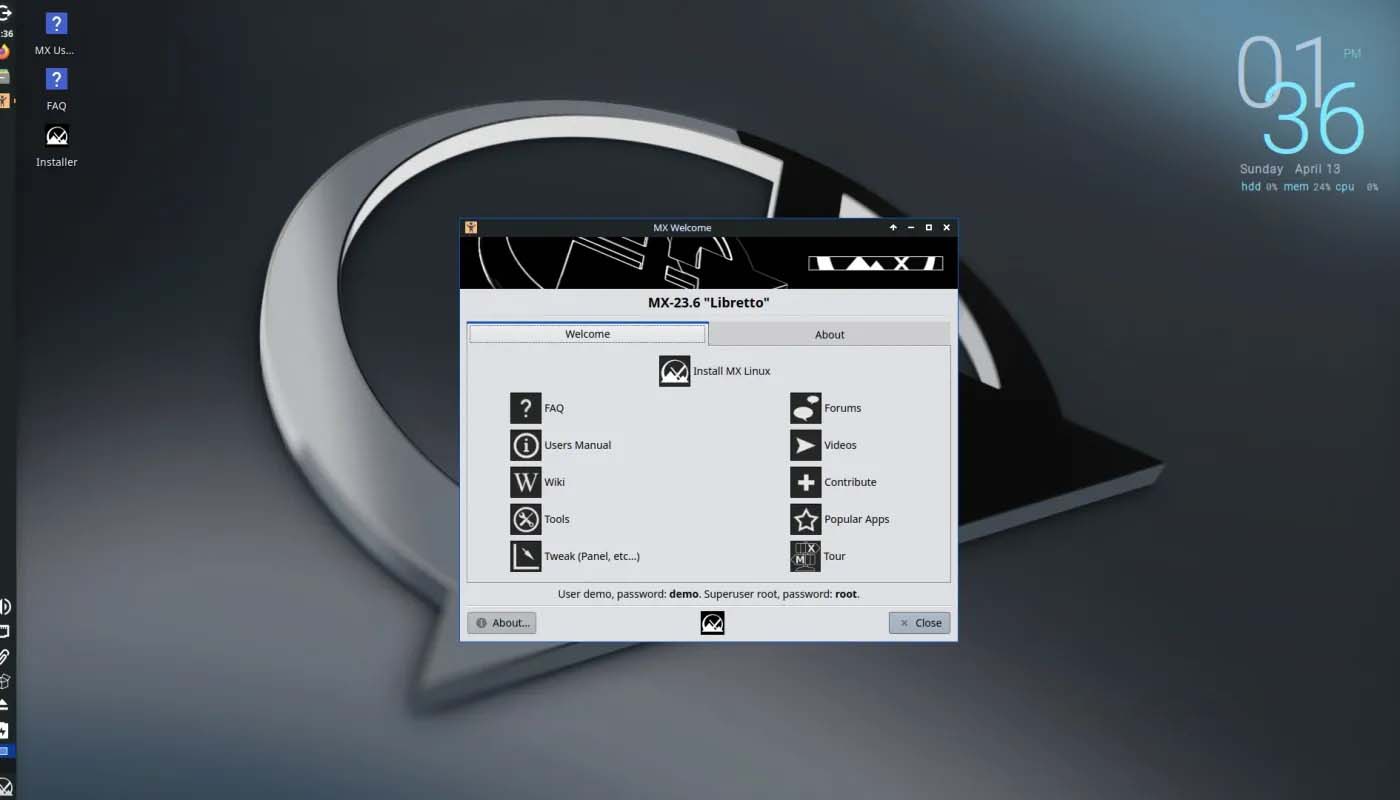
Task: Click the Contribute plus icon
Action: pyautogui.click(x=805, y=482)
